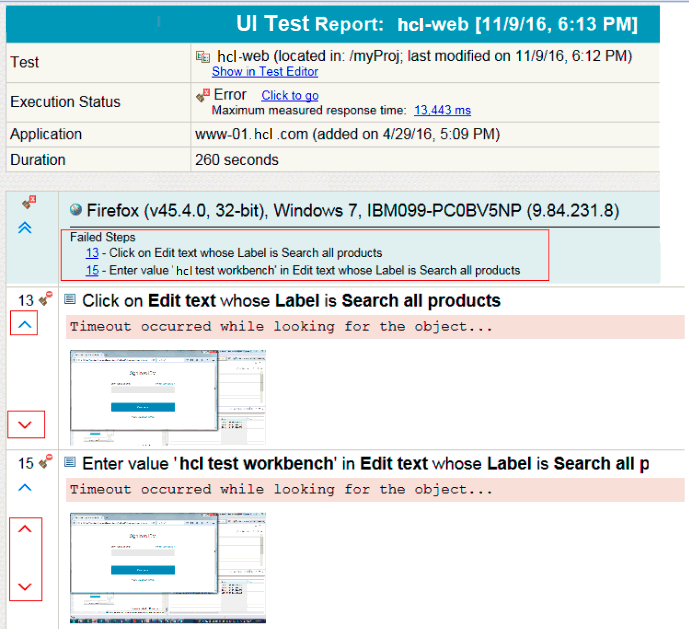
Task: Click the 'Maximum measured response time:' label
Action: pyautogui.click(x=309, y=110)
